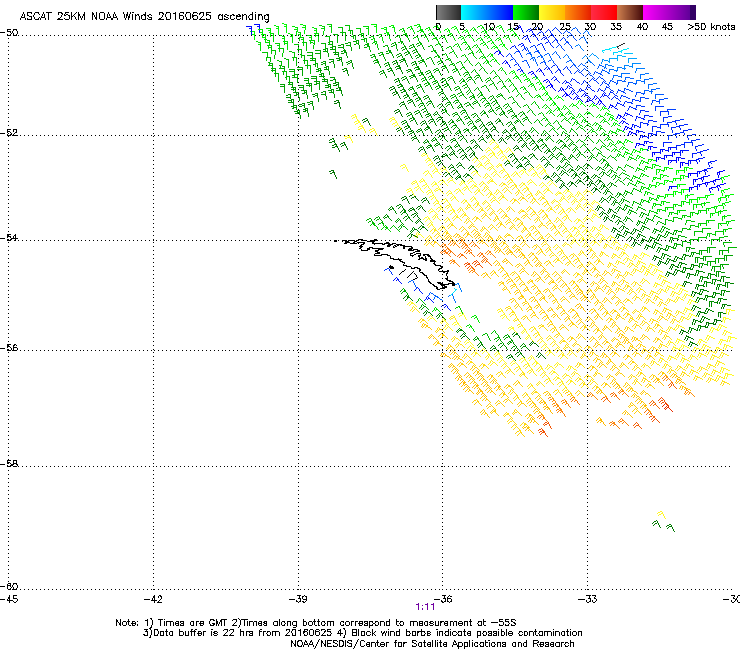Click the magenta 40–45 knots color segment
The height and width of the screenshot is (650, 740).
tap(656, 12)
